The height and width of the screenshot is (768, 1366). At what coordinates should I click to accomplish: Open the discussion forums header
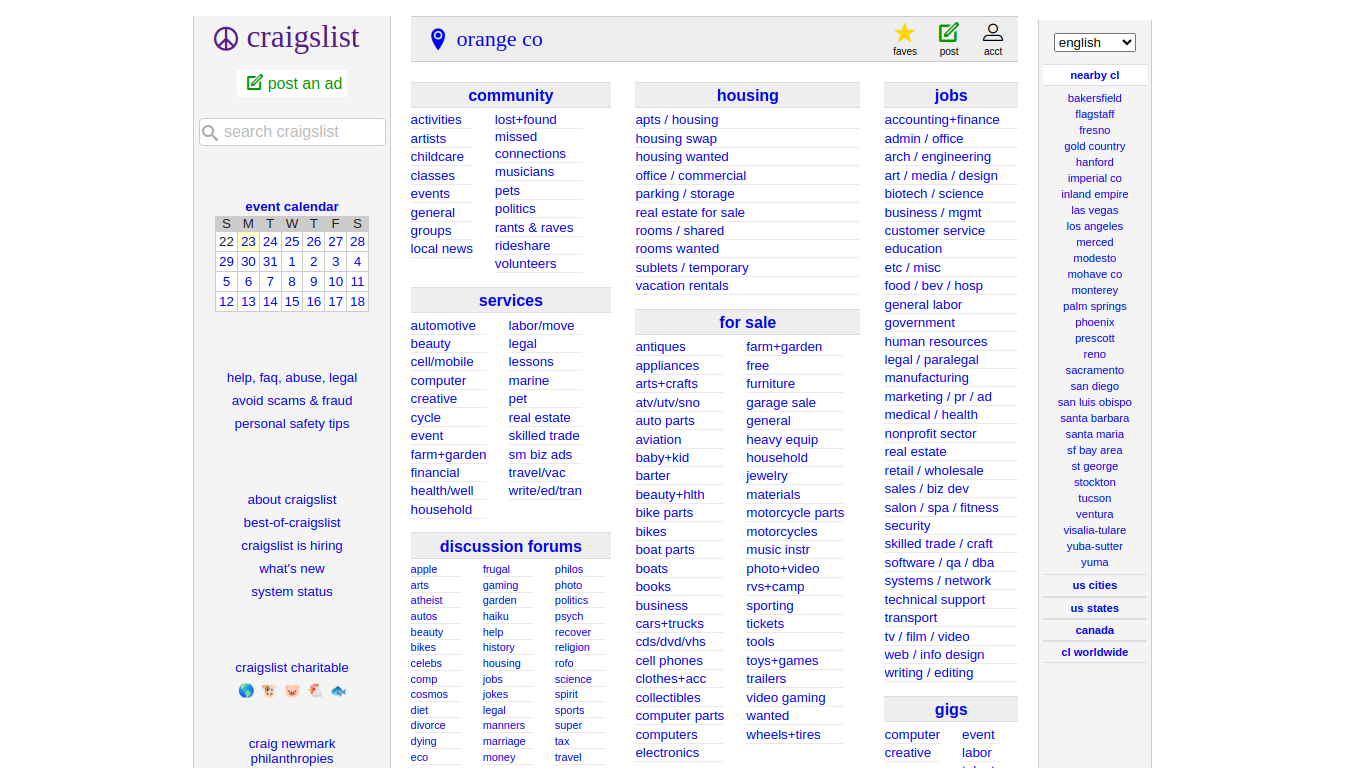point(511,546)
